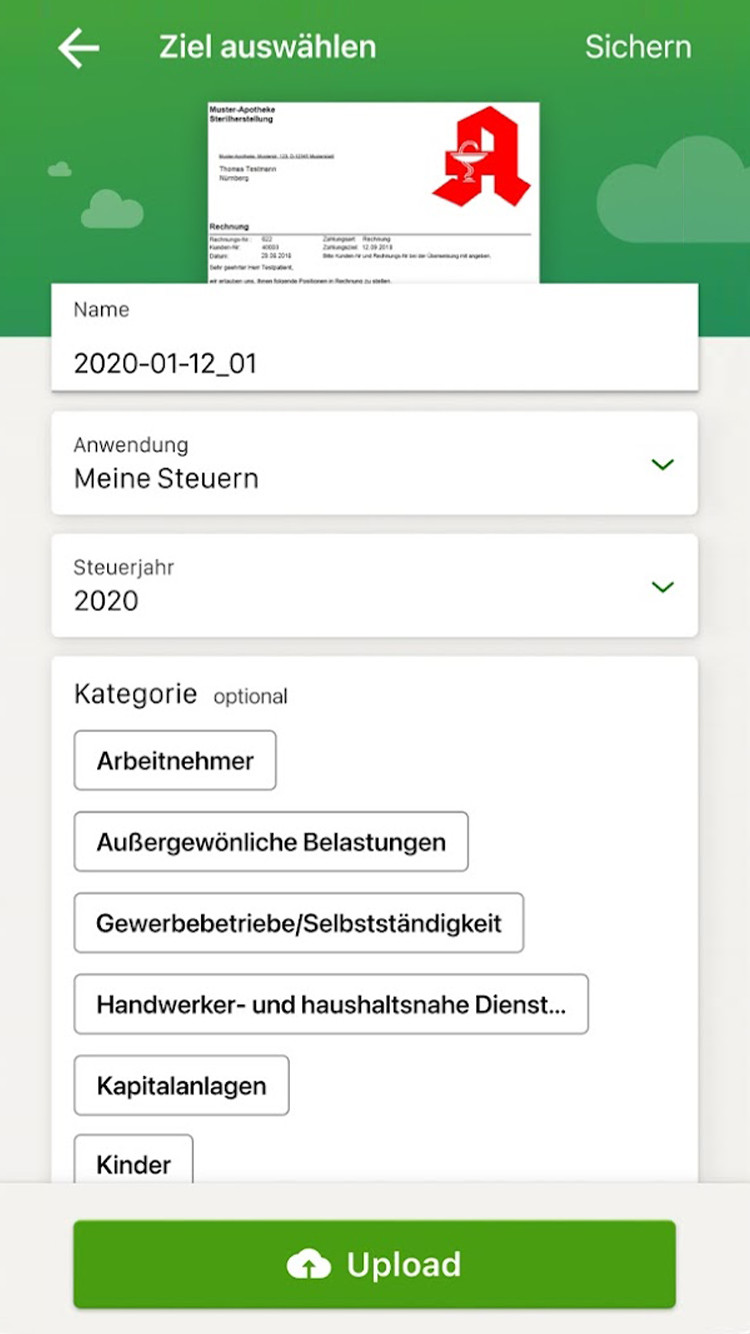The width and height of the screenshot is (750, 1334).
Task: Select the Außergewönliche Belastungen category
Action: (x=271, y=842)
